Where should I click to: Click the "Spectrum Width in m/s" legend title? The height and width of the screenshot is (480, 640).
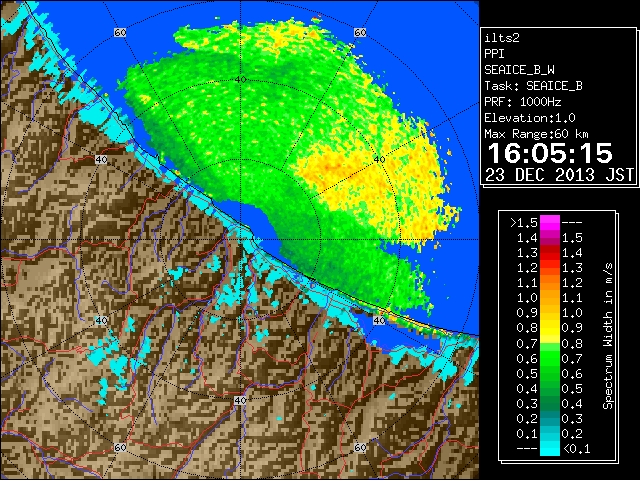coord(608,336)
